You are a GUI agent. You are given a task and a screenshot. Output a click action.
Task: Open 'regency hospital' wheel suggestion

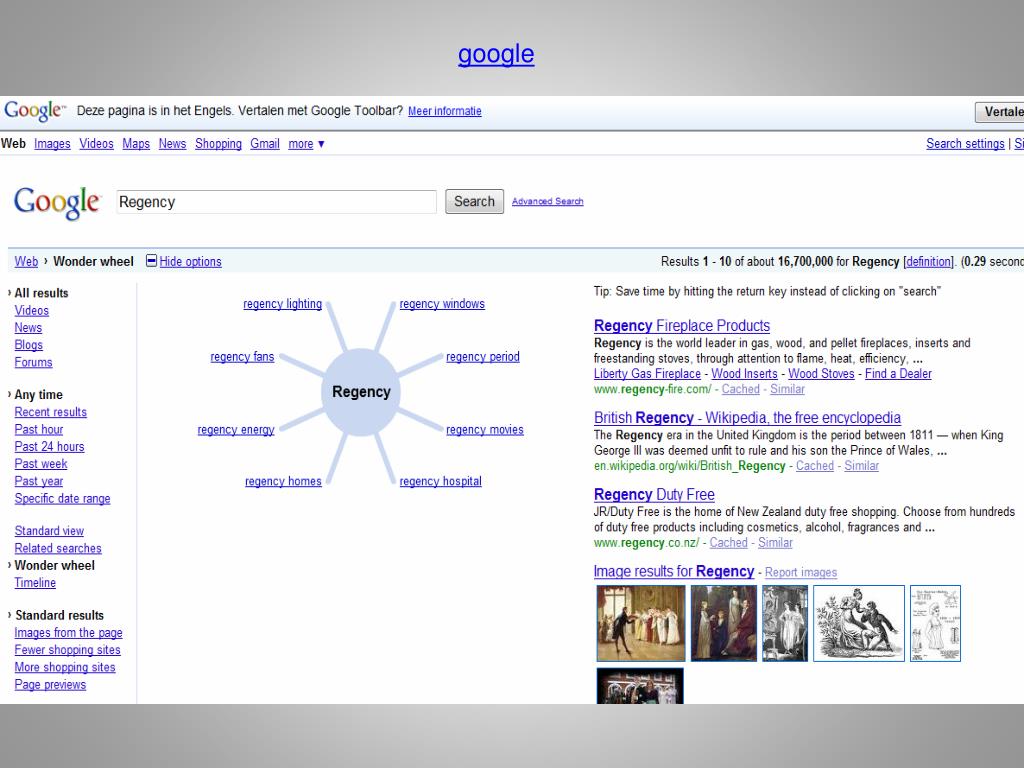(x=441, y=481)
